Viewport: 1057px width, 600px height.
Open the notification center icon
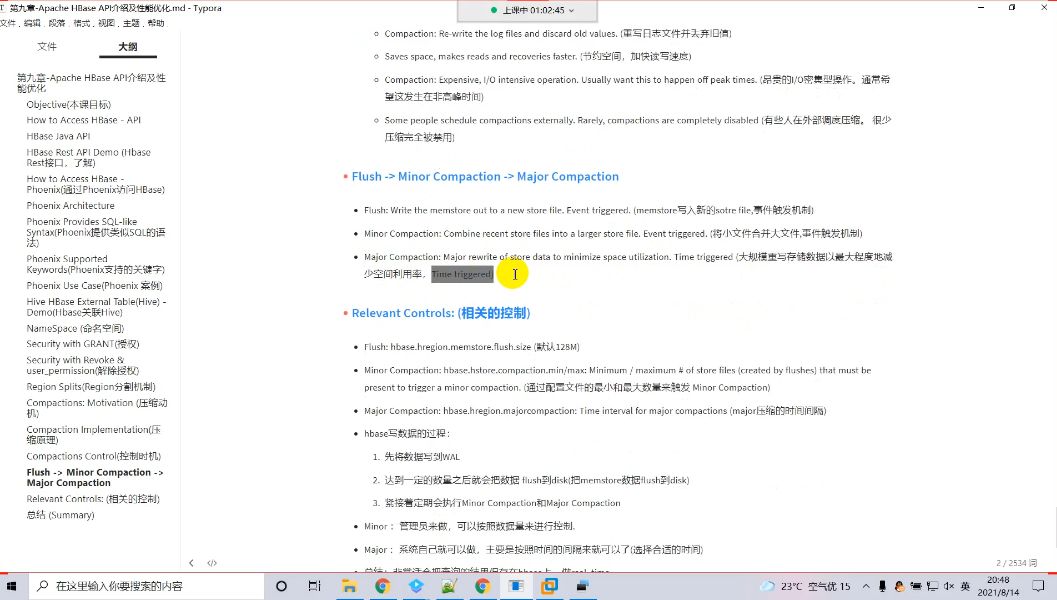[x=1038, y=586]
